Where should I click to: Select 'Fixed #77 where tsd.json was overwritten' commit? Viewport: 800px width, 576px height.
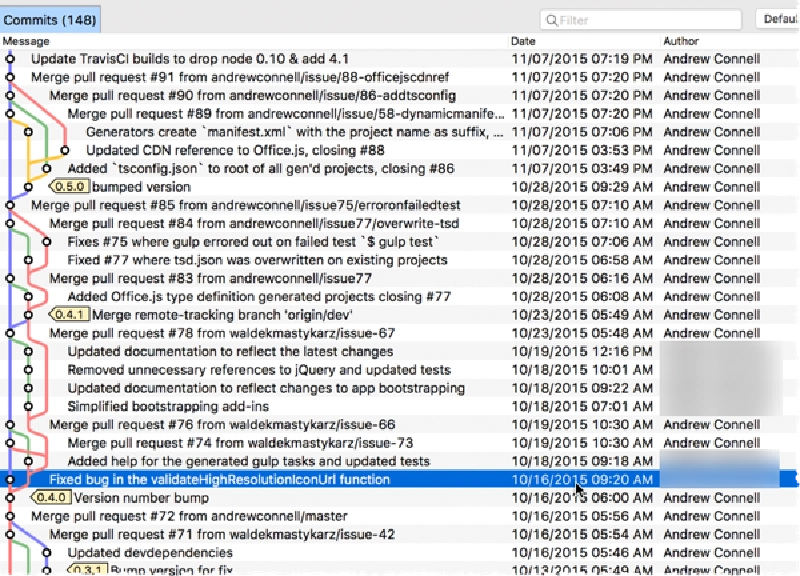coord(257,260)
